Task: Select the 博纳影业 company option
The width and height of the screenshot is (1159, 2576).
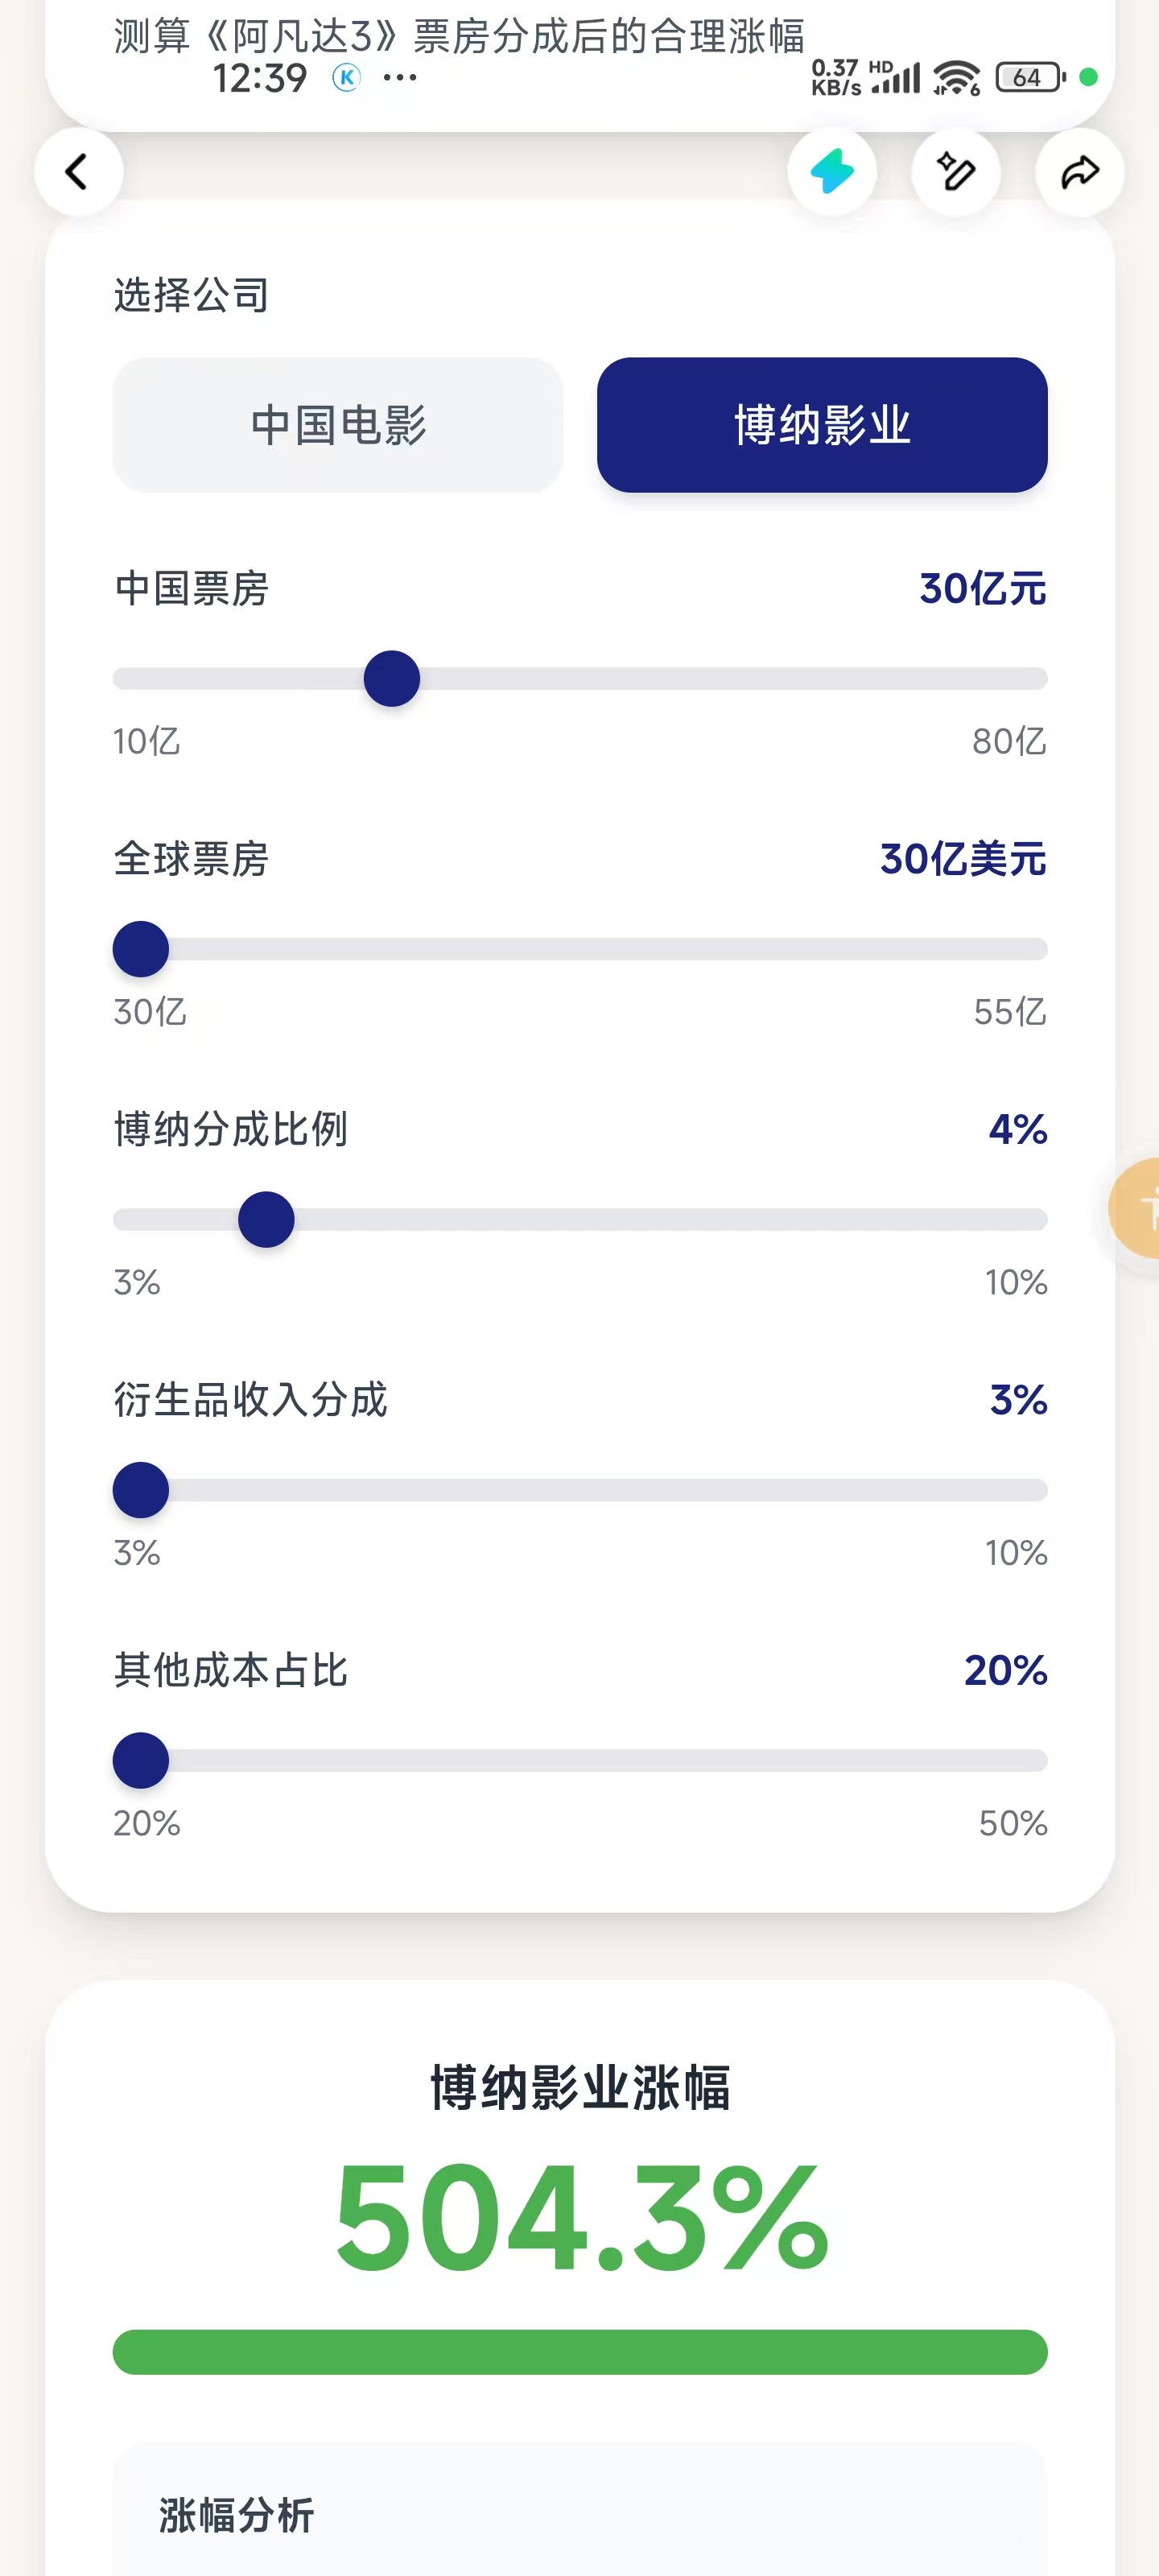Action: click(x=822, y=425)
